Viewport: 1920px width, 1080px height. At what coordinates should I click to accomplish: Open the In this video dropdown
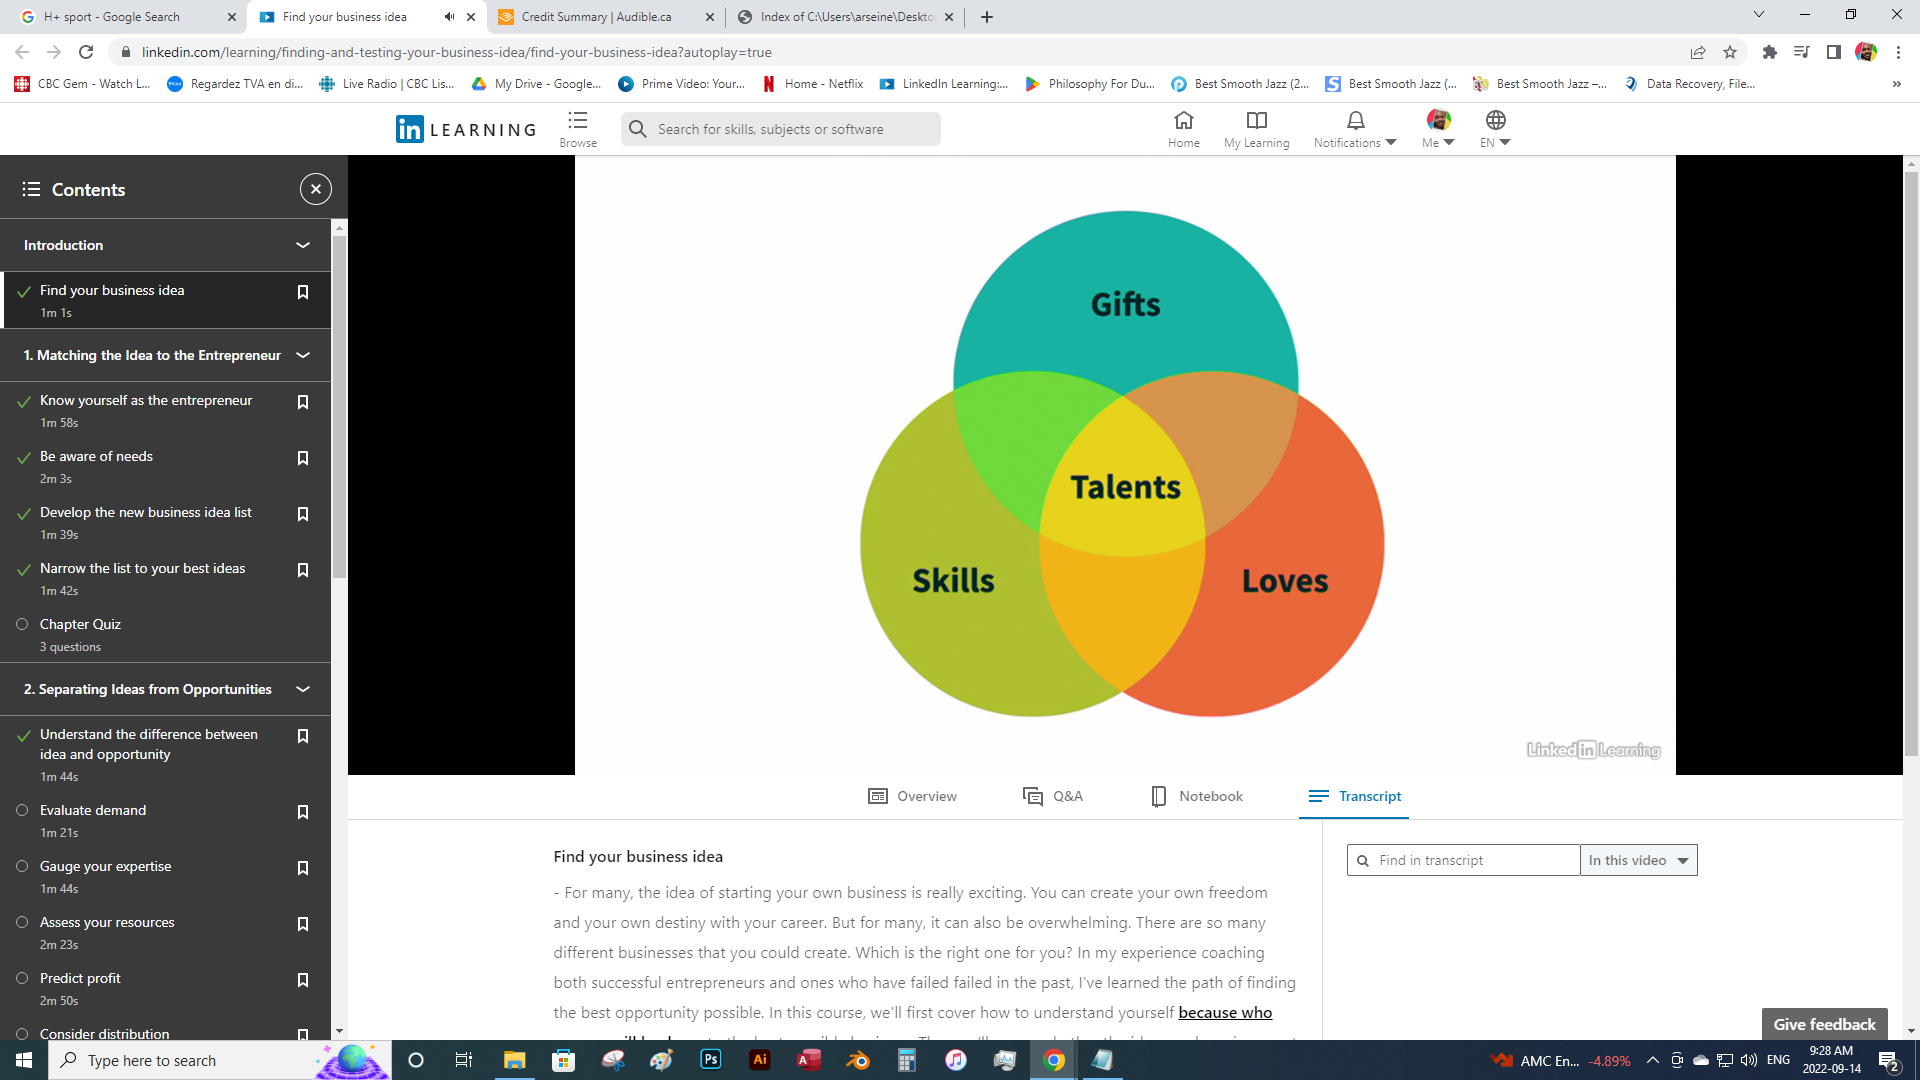pos(1638,860)
